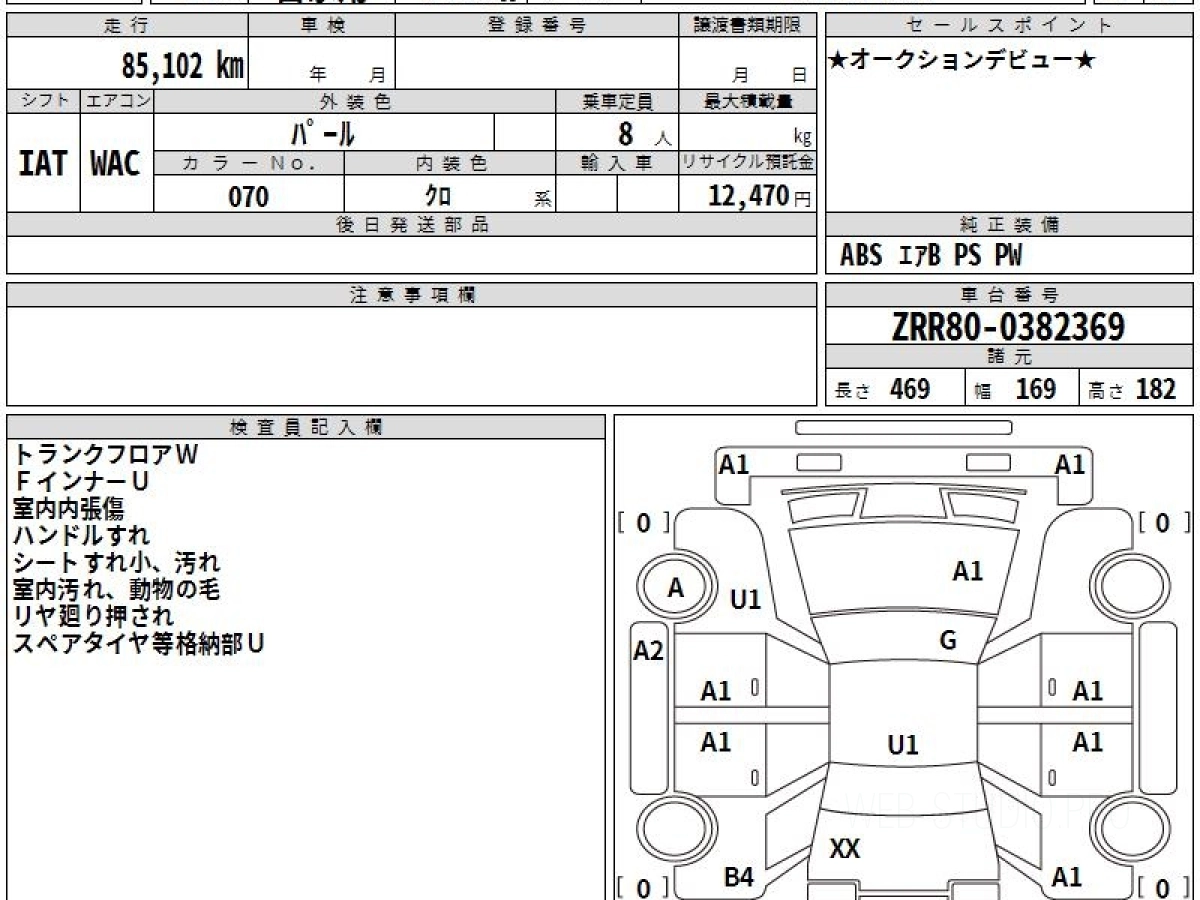The height and width of the screenshot is (900, 1200).
Task: Select the note スペアタイヤ等格納部U
Action: click(x=138, y=643)
